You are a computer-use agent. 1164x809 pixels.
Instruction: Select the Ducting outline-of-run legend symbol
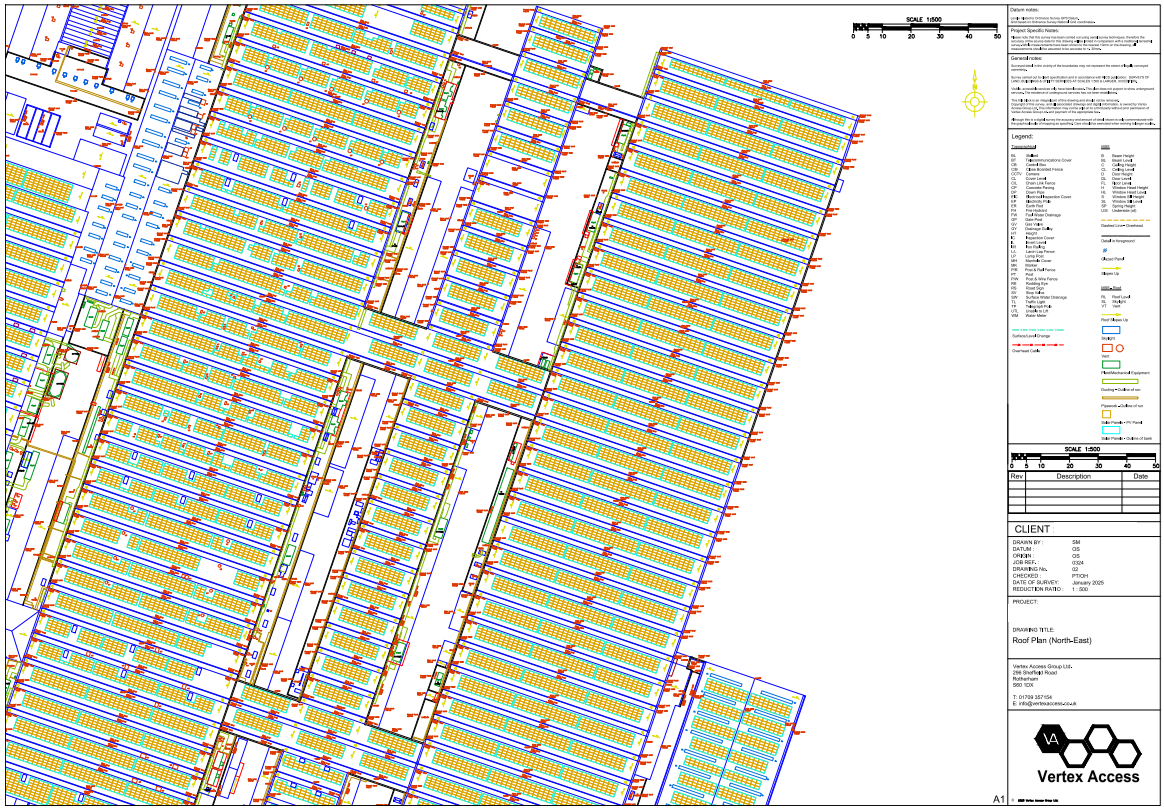1120,381
